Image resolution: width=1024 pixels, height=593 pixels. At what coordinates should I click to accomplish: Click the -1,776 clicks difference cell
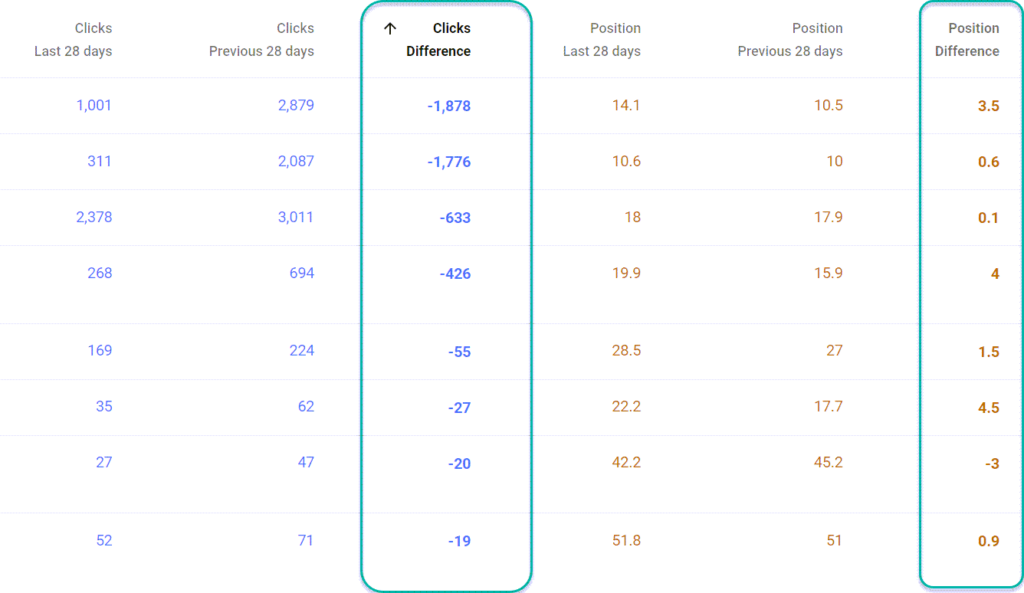pyautogui.click(x=449, y=162)
